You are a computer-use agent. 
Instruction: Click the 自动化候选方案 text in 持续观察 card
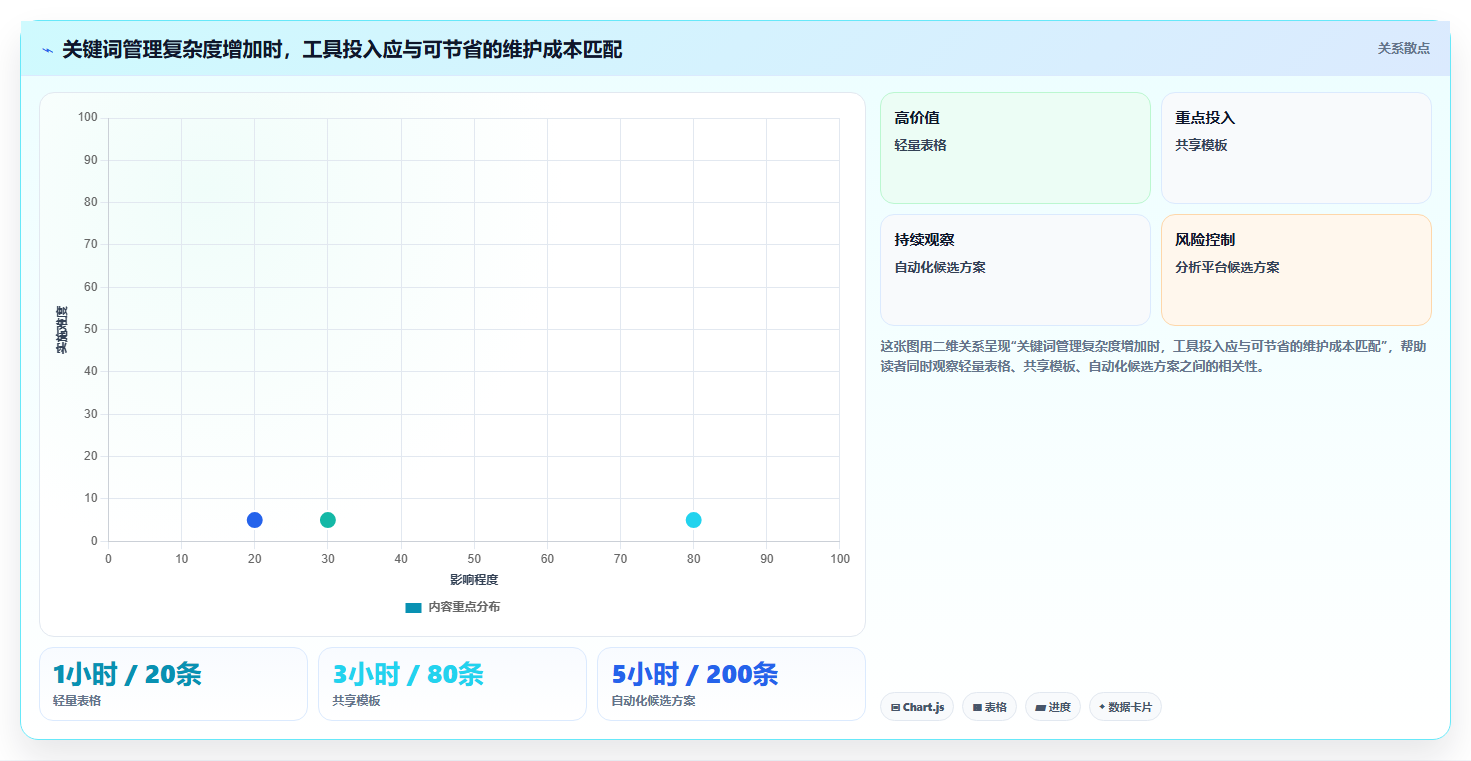(940, 267)
